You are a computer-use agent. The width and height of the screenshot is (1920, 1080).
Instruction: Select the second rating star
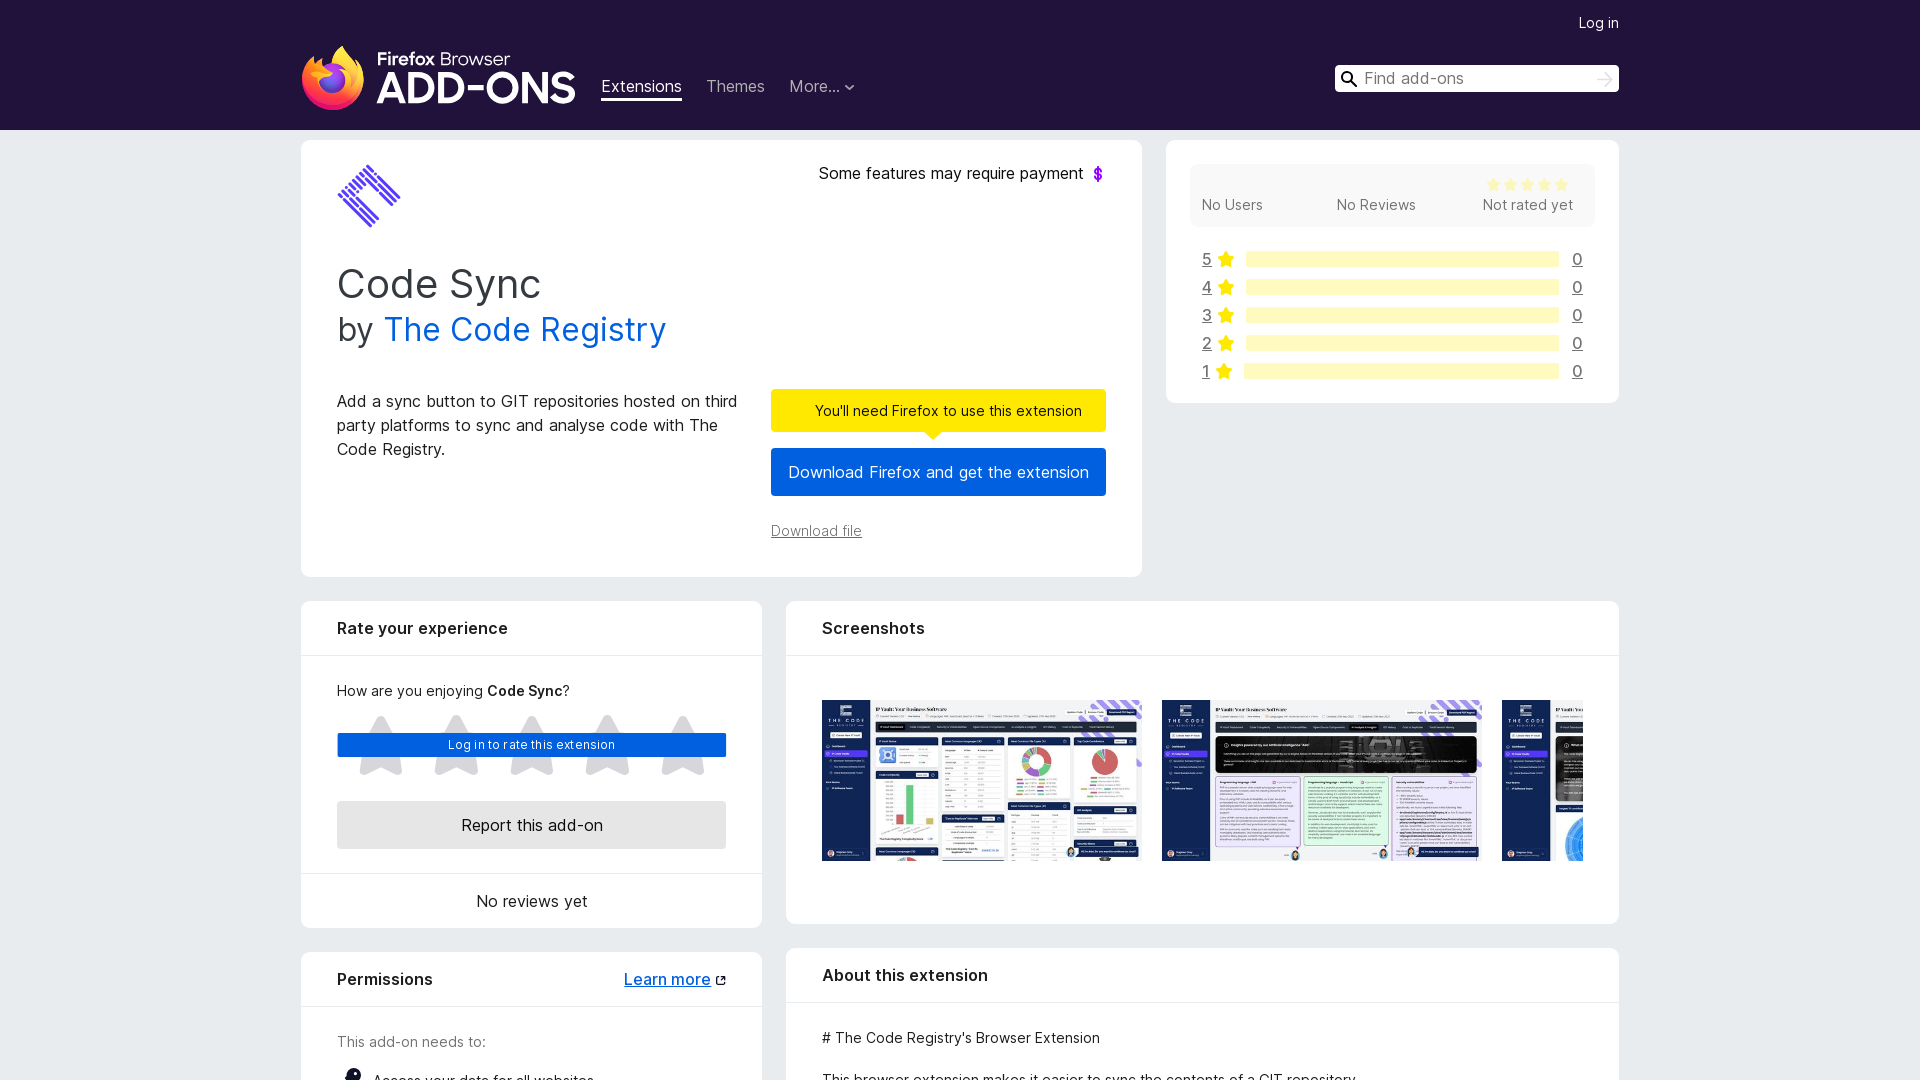[456, 745]
